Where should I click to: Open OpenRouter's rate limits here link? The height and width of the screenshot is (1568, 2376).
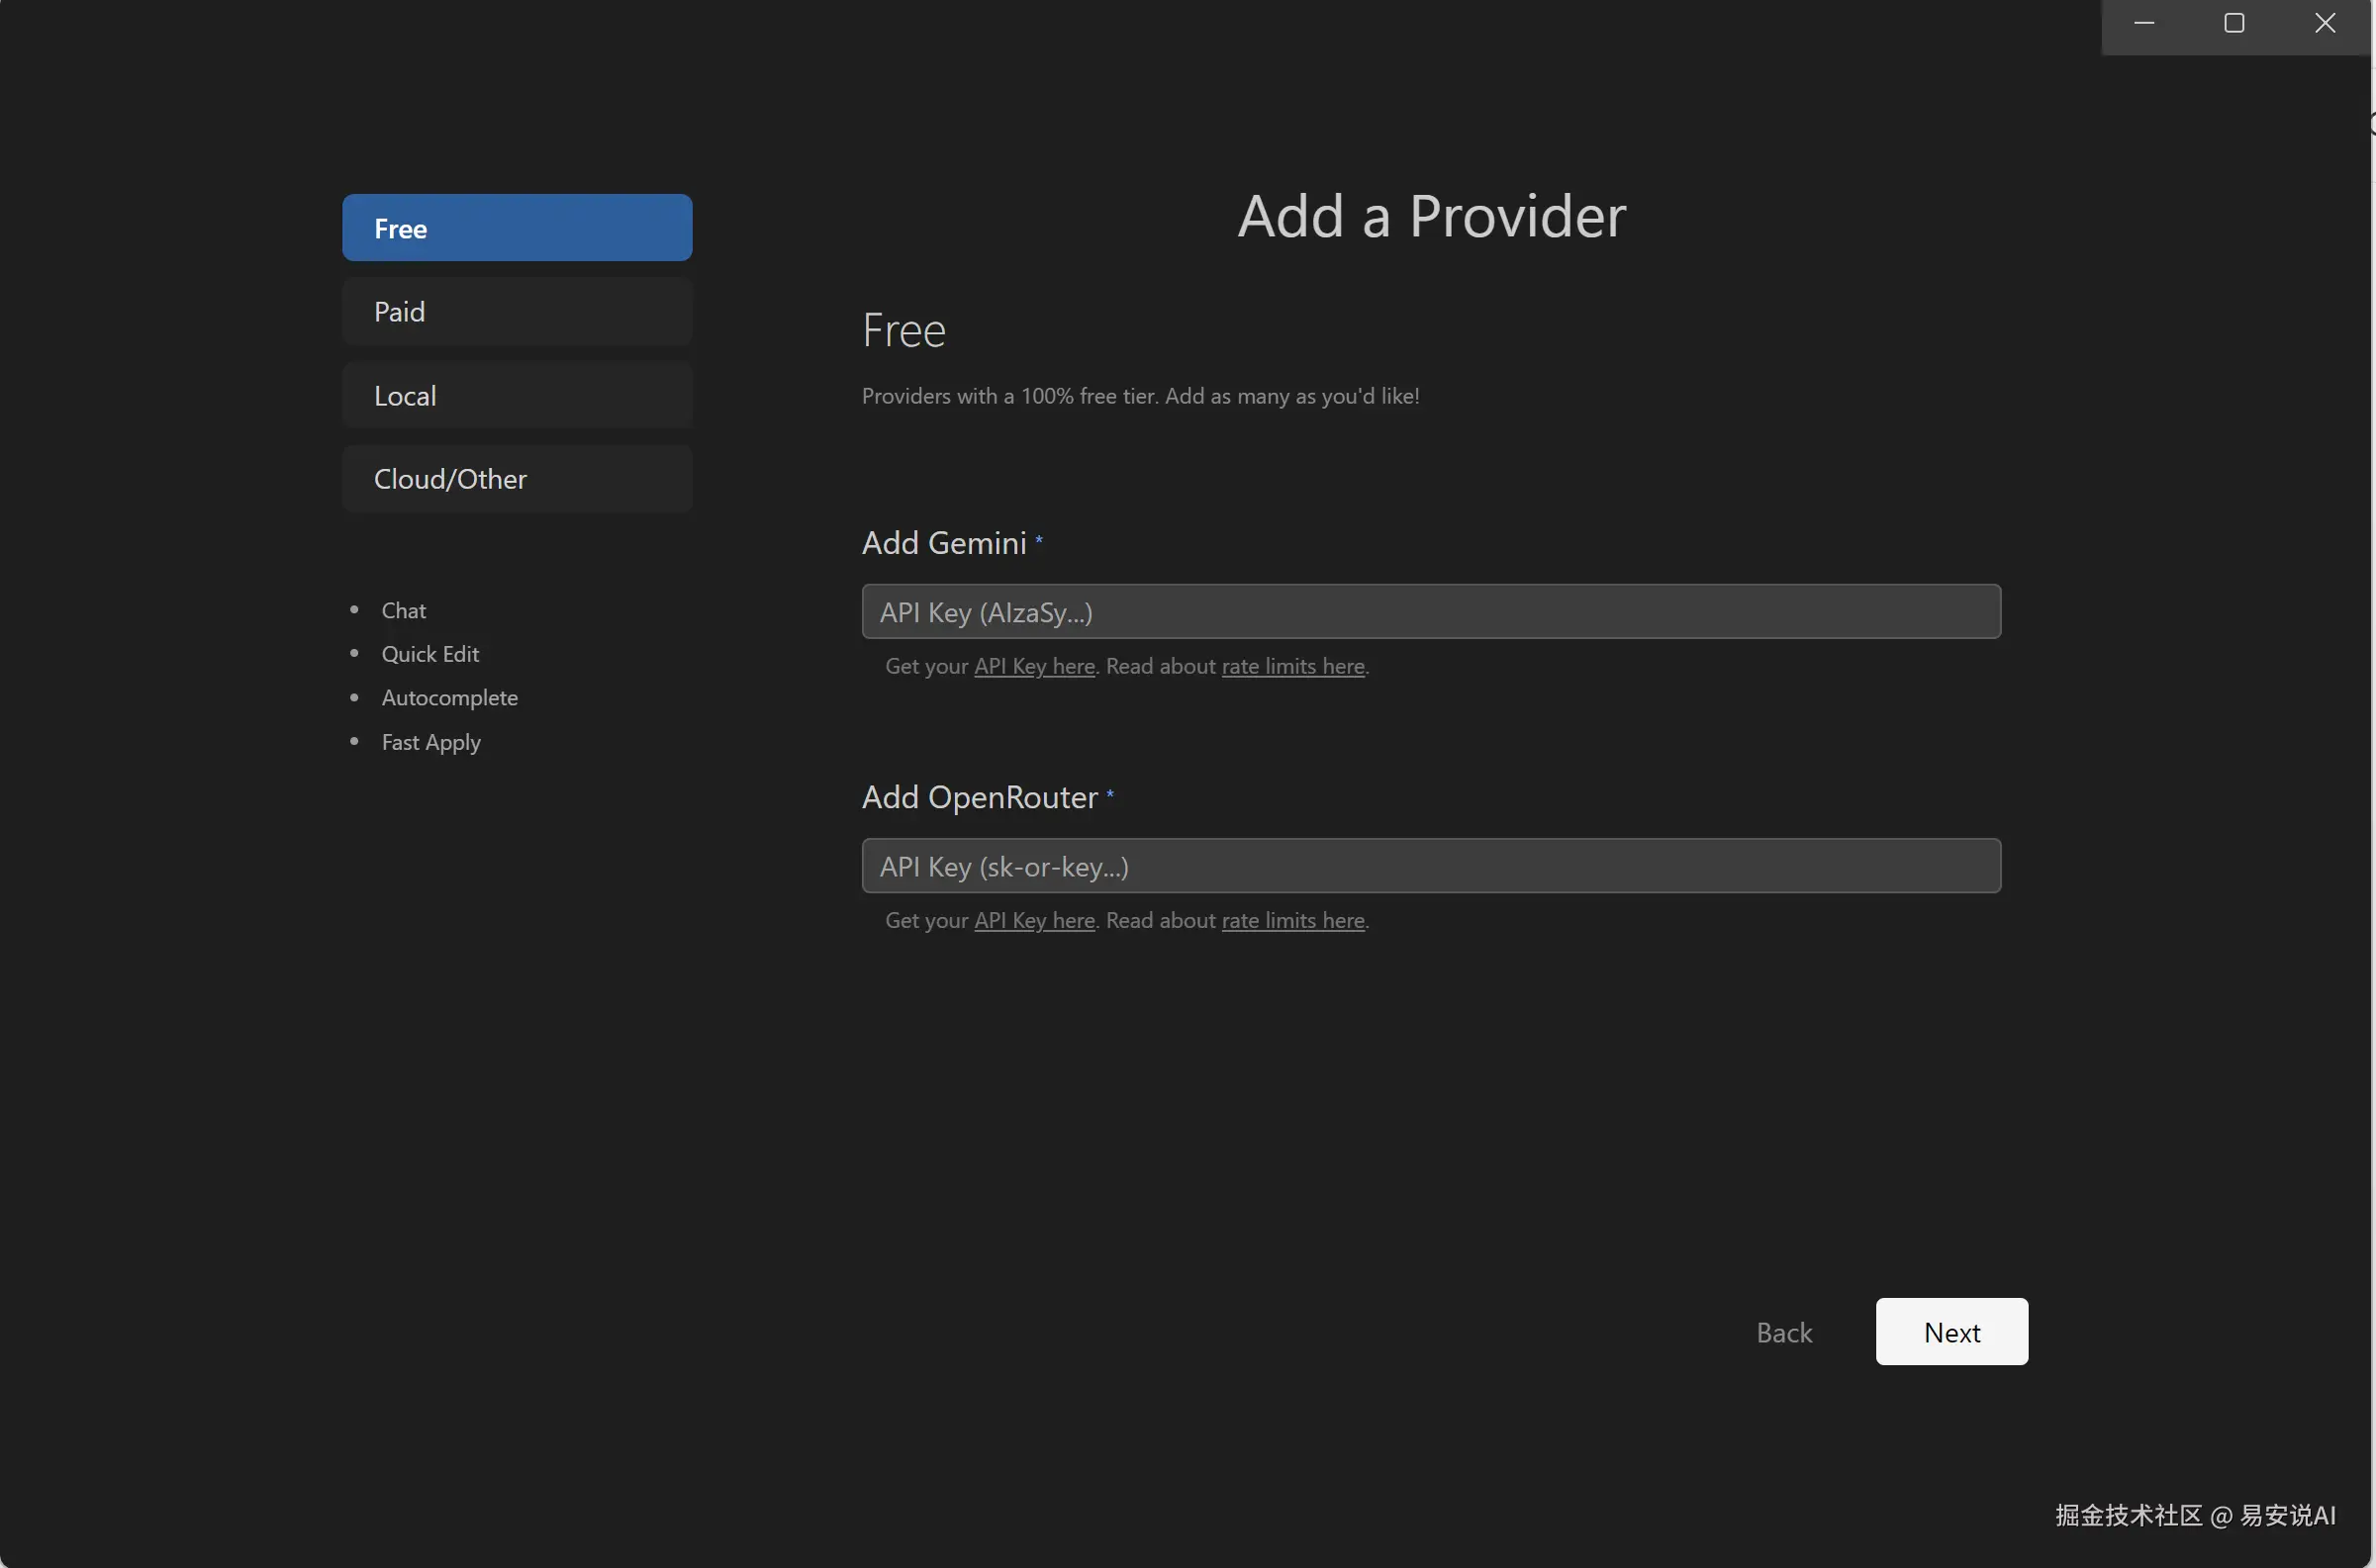[1292, 920]
